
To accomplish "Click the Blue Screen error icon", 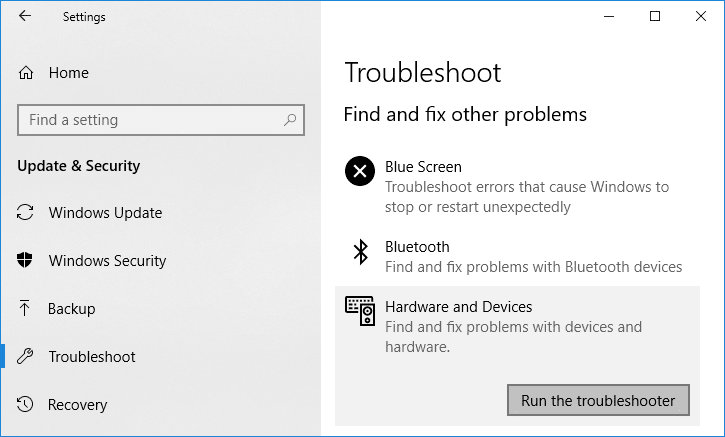I will coord(359,171).
